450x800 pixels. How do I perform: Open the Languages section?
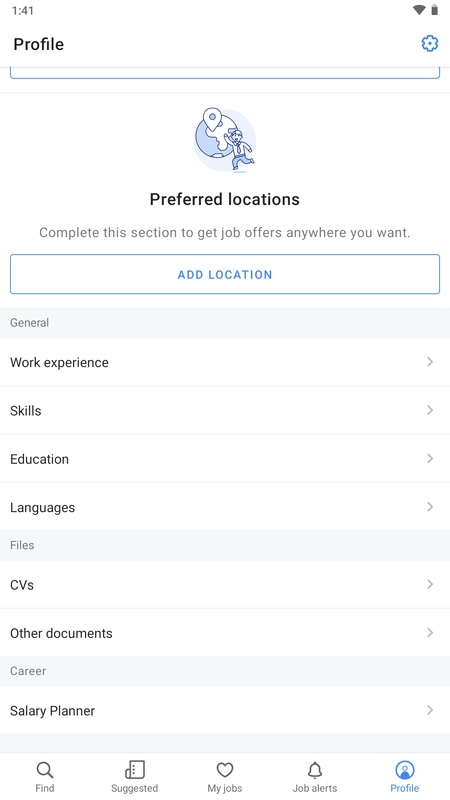tap(225, 507)
